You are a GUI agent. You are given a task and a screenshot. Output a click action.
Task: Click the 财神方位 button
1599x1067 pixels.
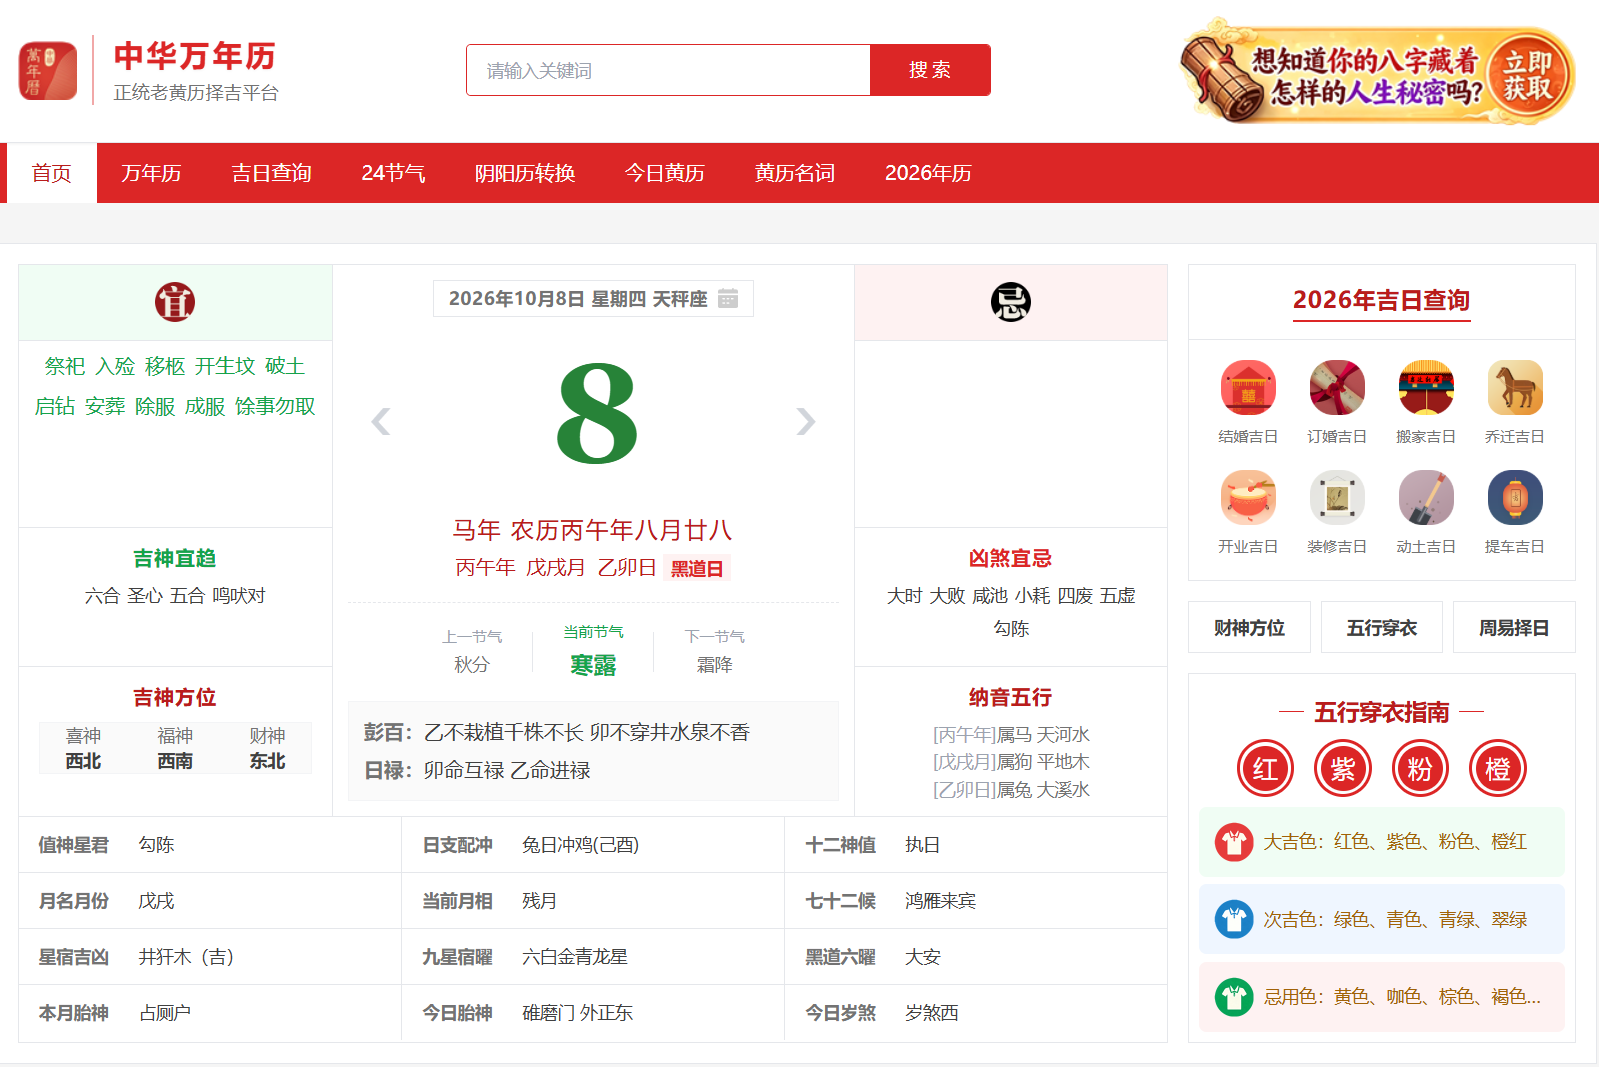tap(1249, 627)
